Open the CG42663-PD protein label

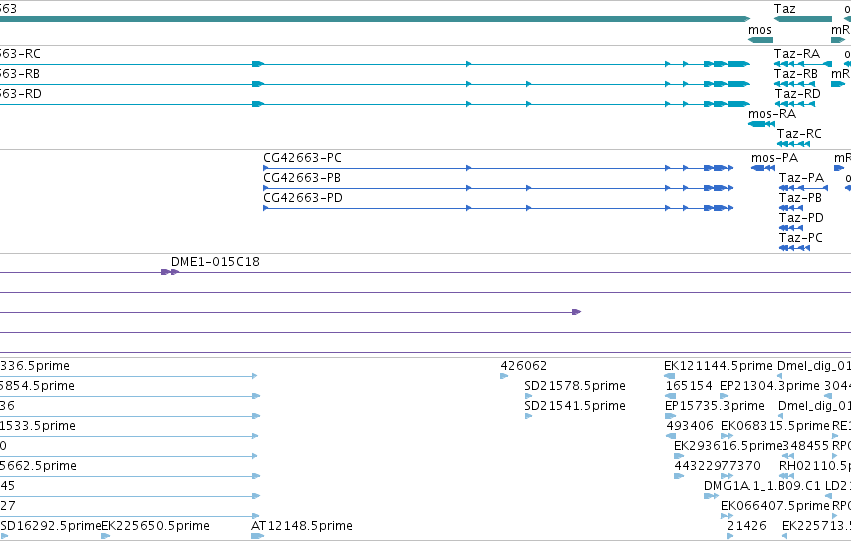tap(303, 198)
